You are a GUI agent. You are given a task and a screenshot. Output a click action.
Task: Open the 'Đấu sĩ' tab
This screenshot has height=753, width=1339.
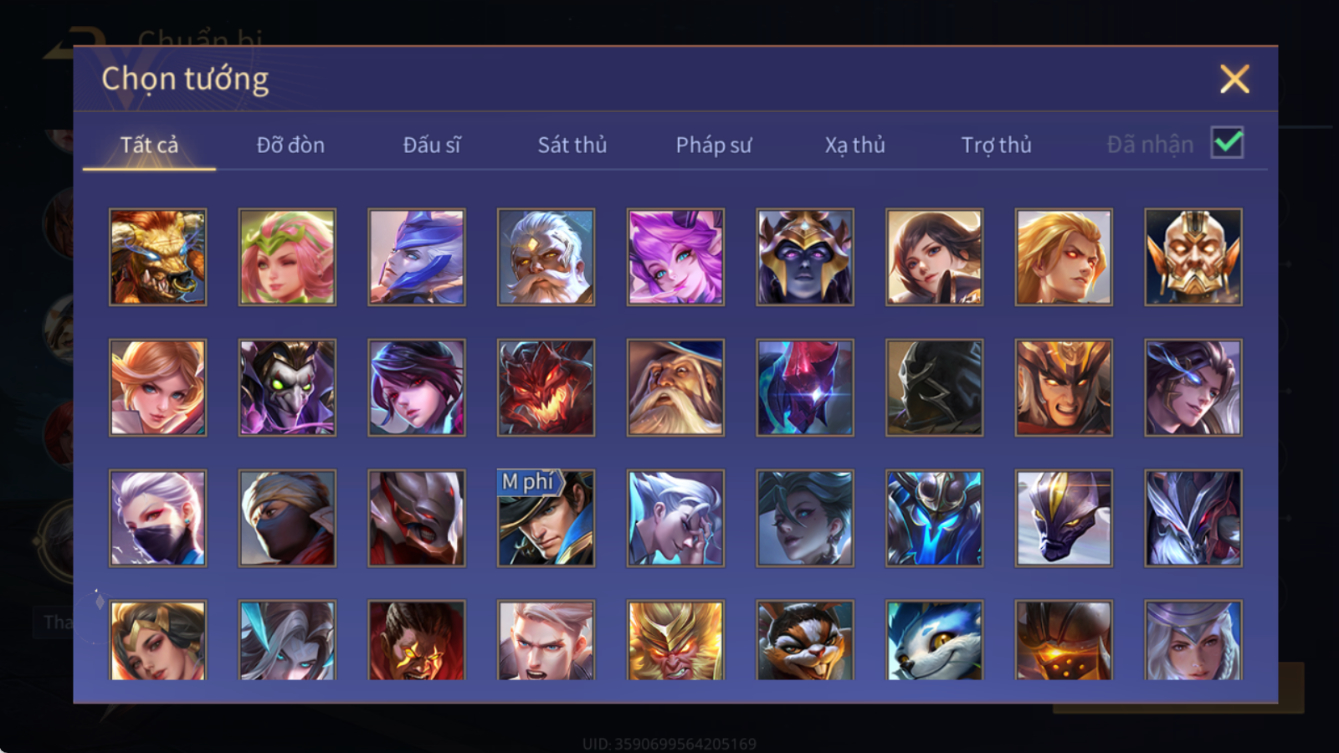point(431,145)
